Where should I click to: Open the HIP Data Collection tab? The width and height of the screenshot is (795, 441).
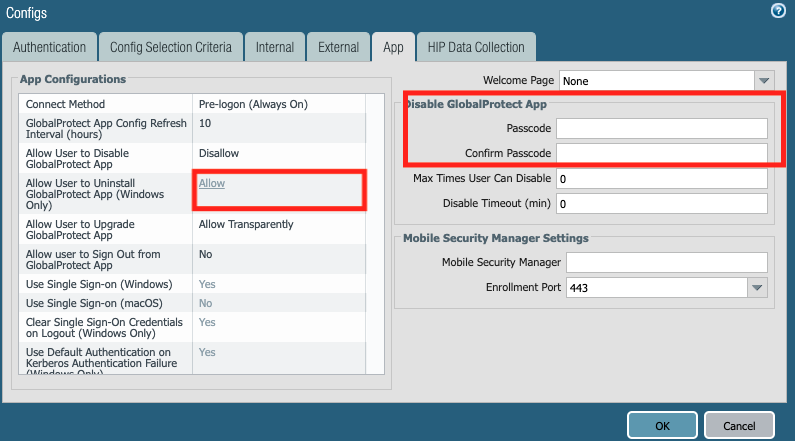coord(476,47)
